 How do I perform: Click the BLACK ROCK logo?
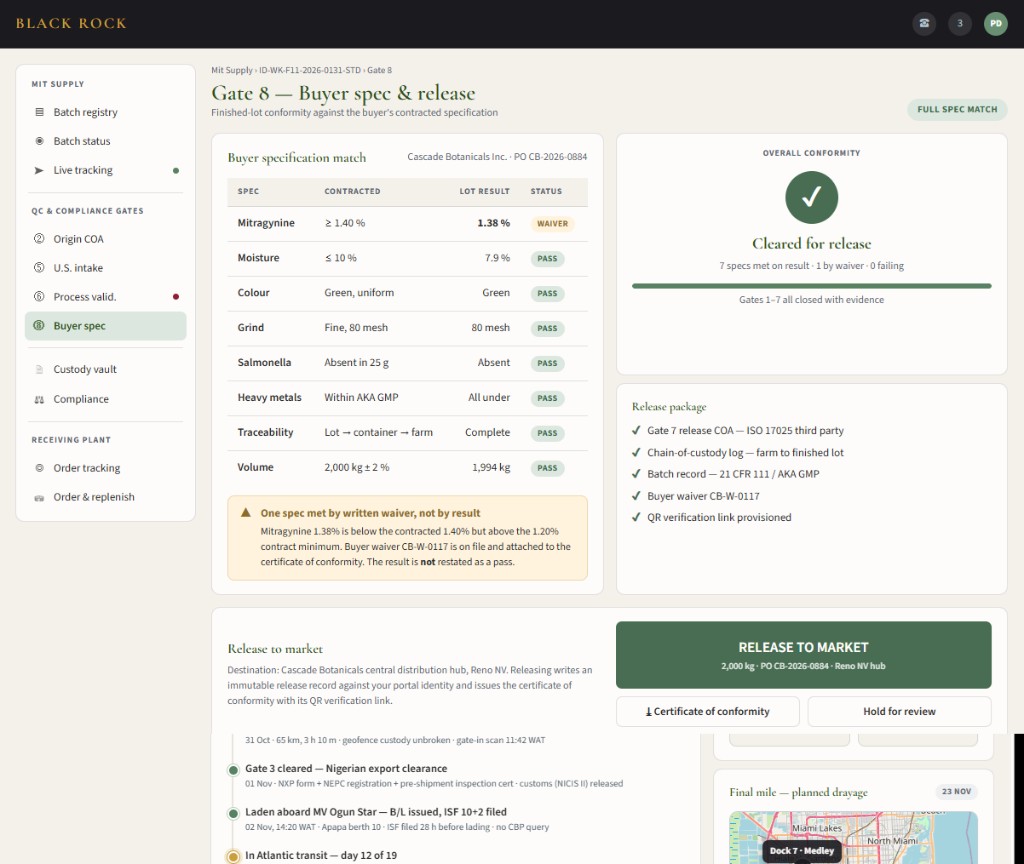pos(71,24)
